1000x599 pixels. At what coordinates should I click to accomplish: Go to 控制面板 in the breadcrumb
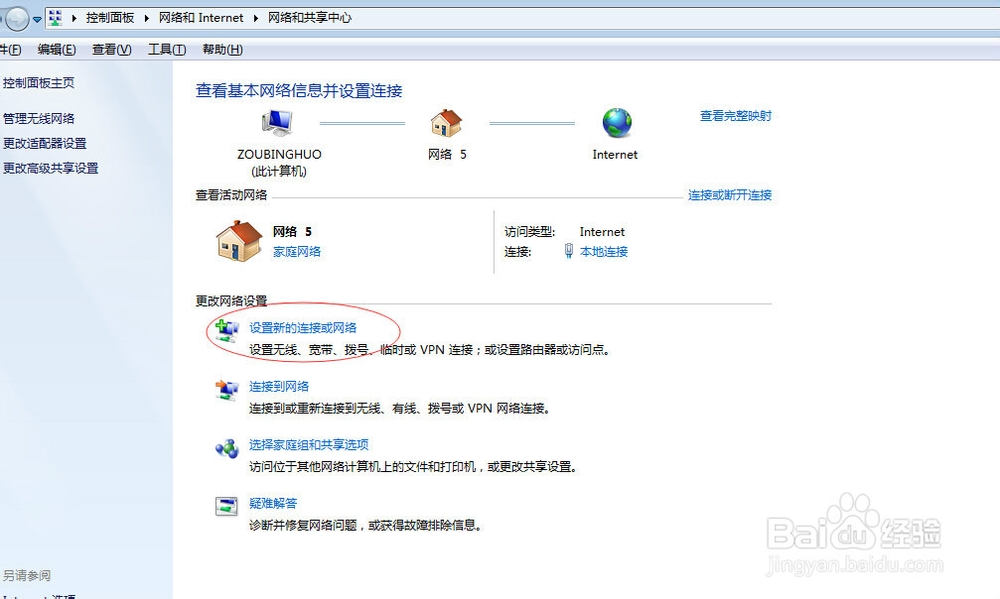pos(110,18)
